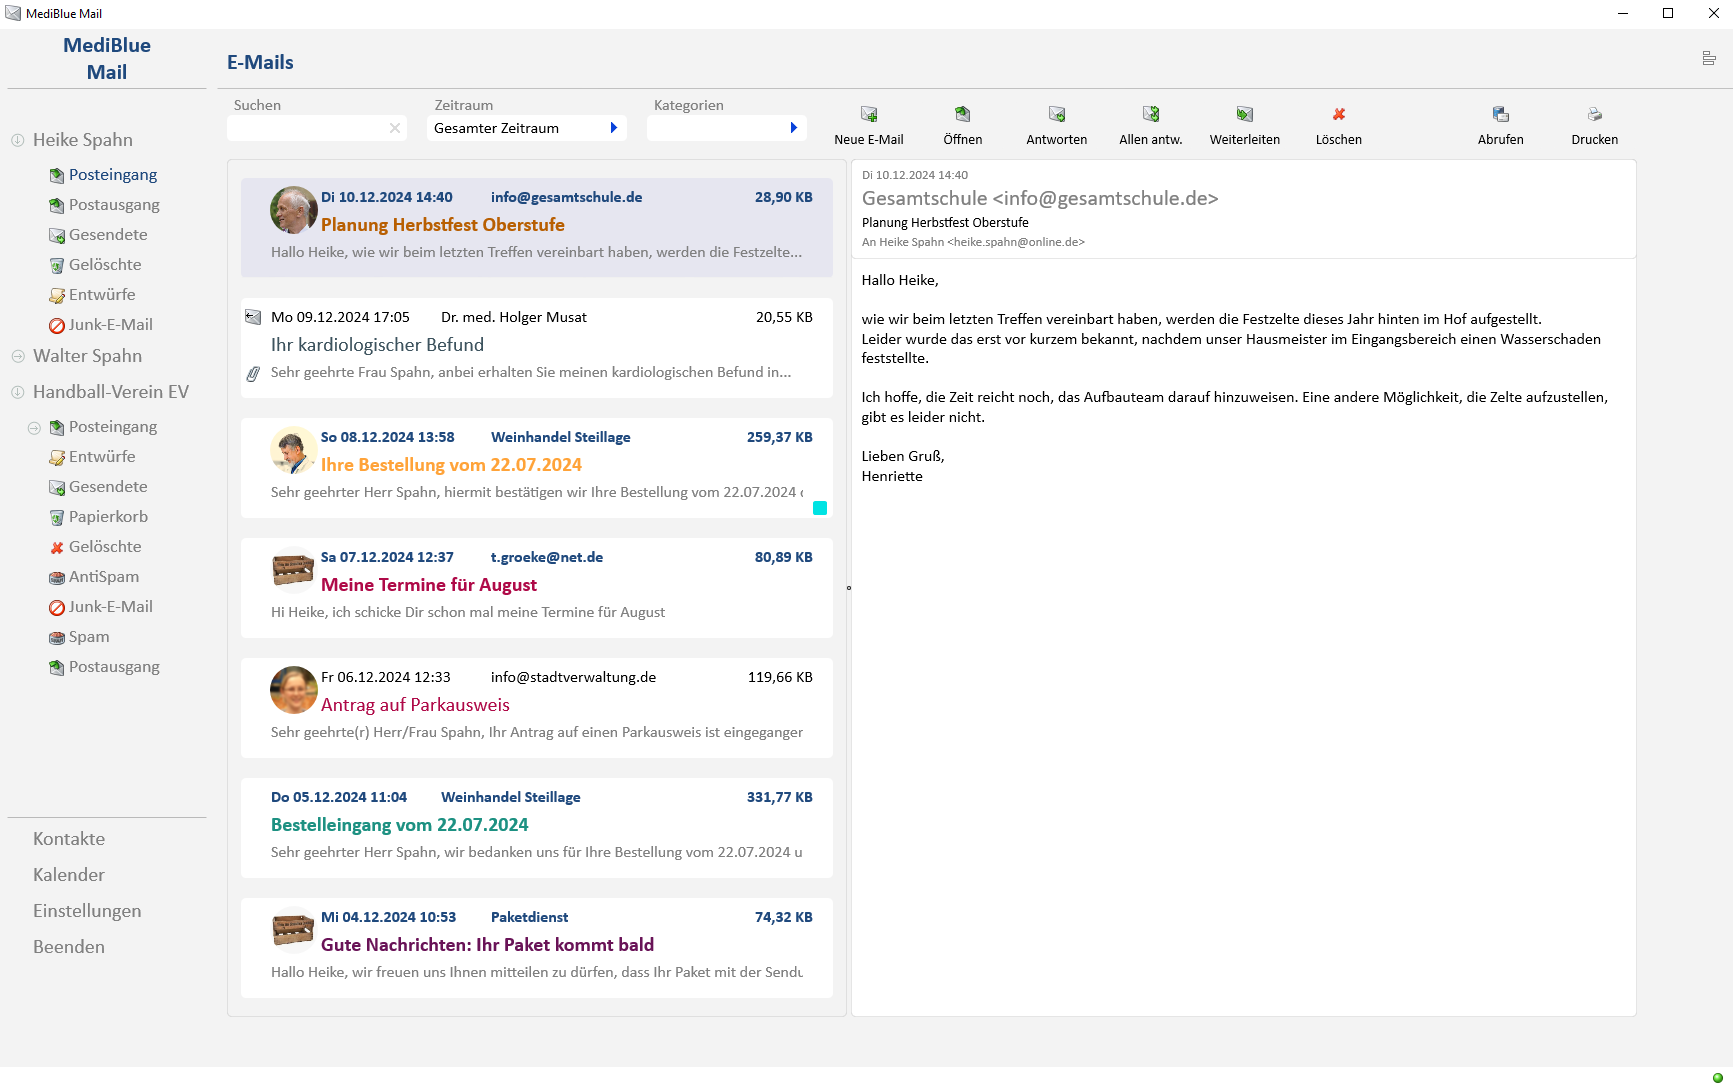Click the envelope icon on Holger Musat email
Viewport: 1733px width, 1087px height.
click(253, 317)
